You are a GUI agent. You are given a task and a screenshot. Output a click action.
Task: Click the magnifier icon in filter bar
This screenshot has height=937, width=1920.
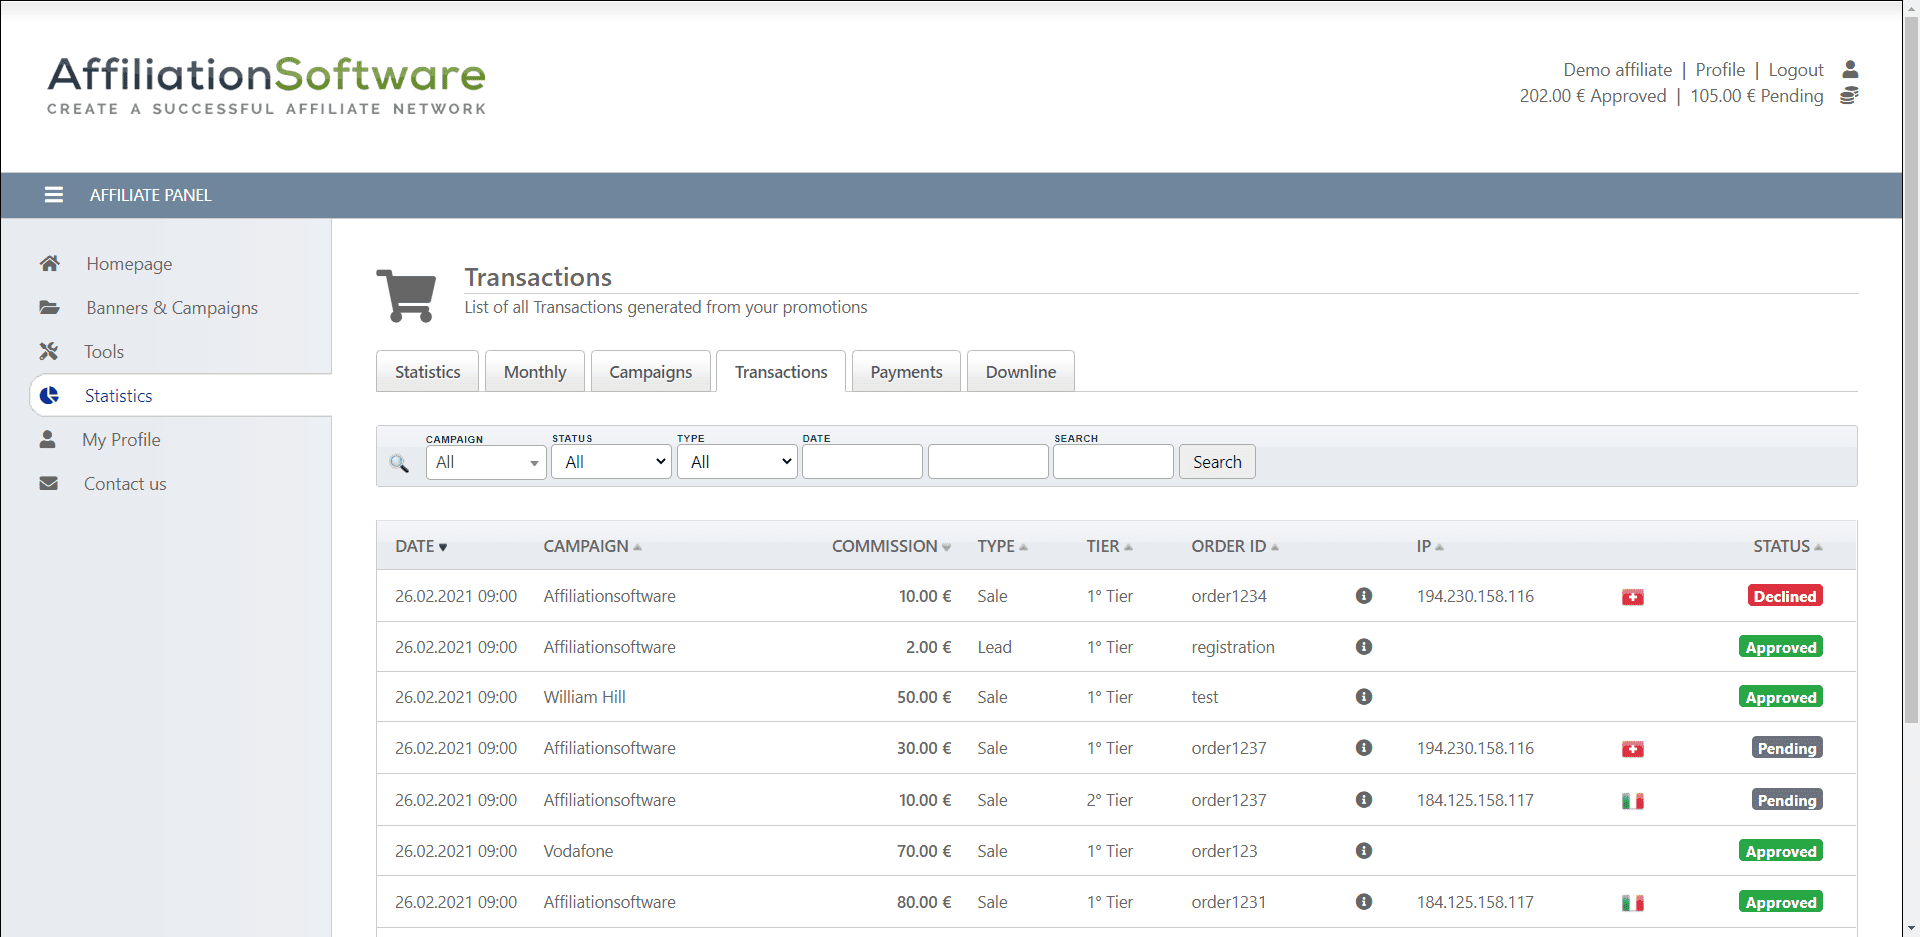click(x=399, y=463)
